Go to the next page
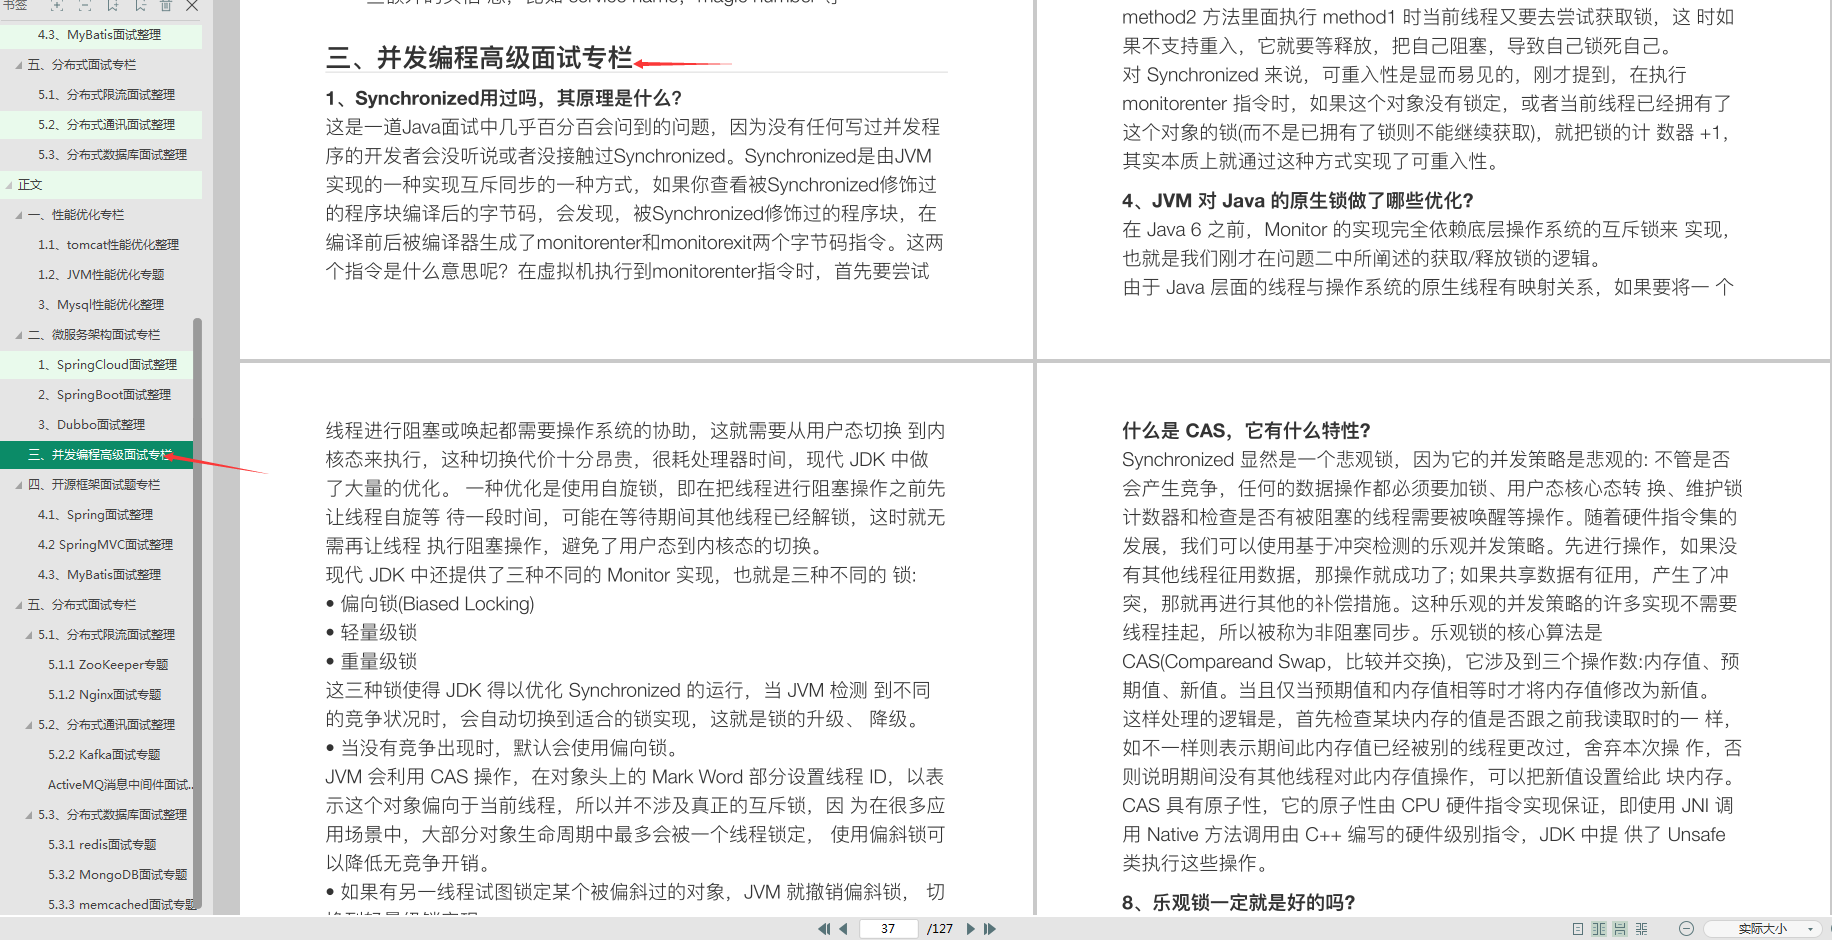 (970, 929)
